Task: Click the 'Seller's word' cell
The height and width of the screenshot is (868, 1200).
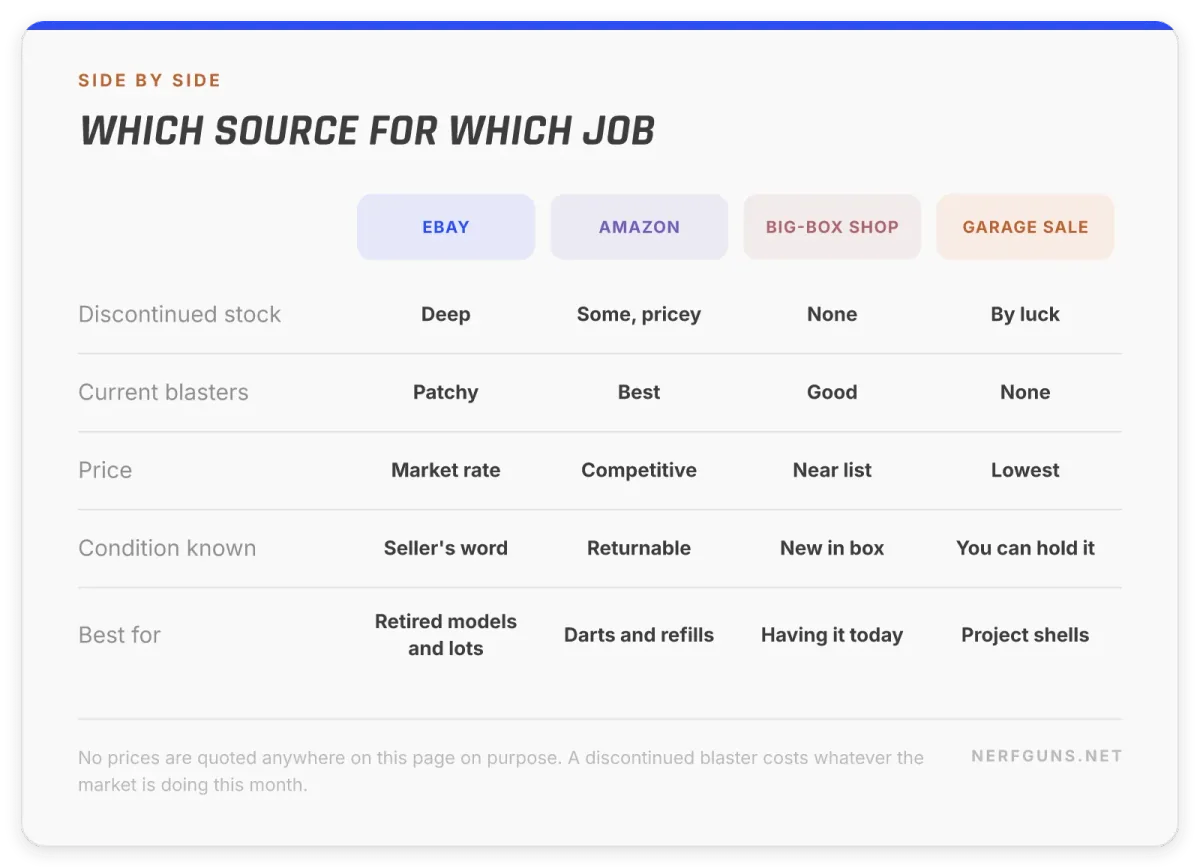Action: 446,548
